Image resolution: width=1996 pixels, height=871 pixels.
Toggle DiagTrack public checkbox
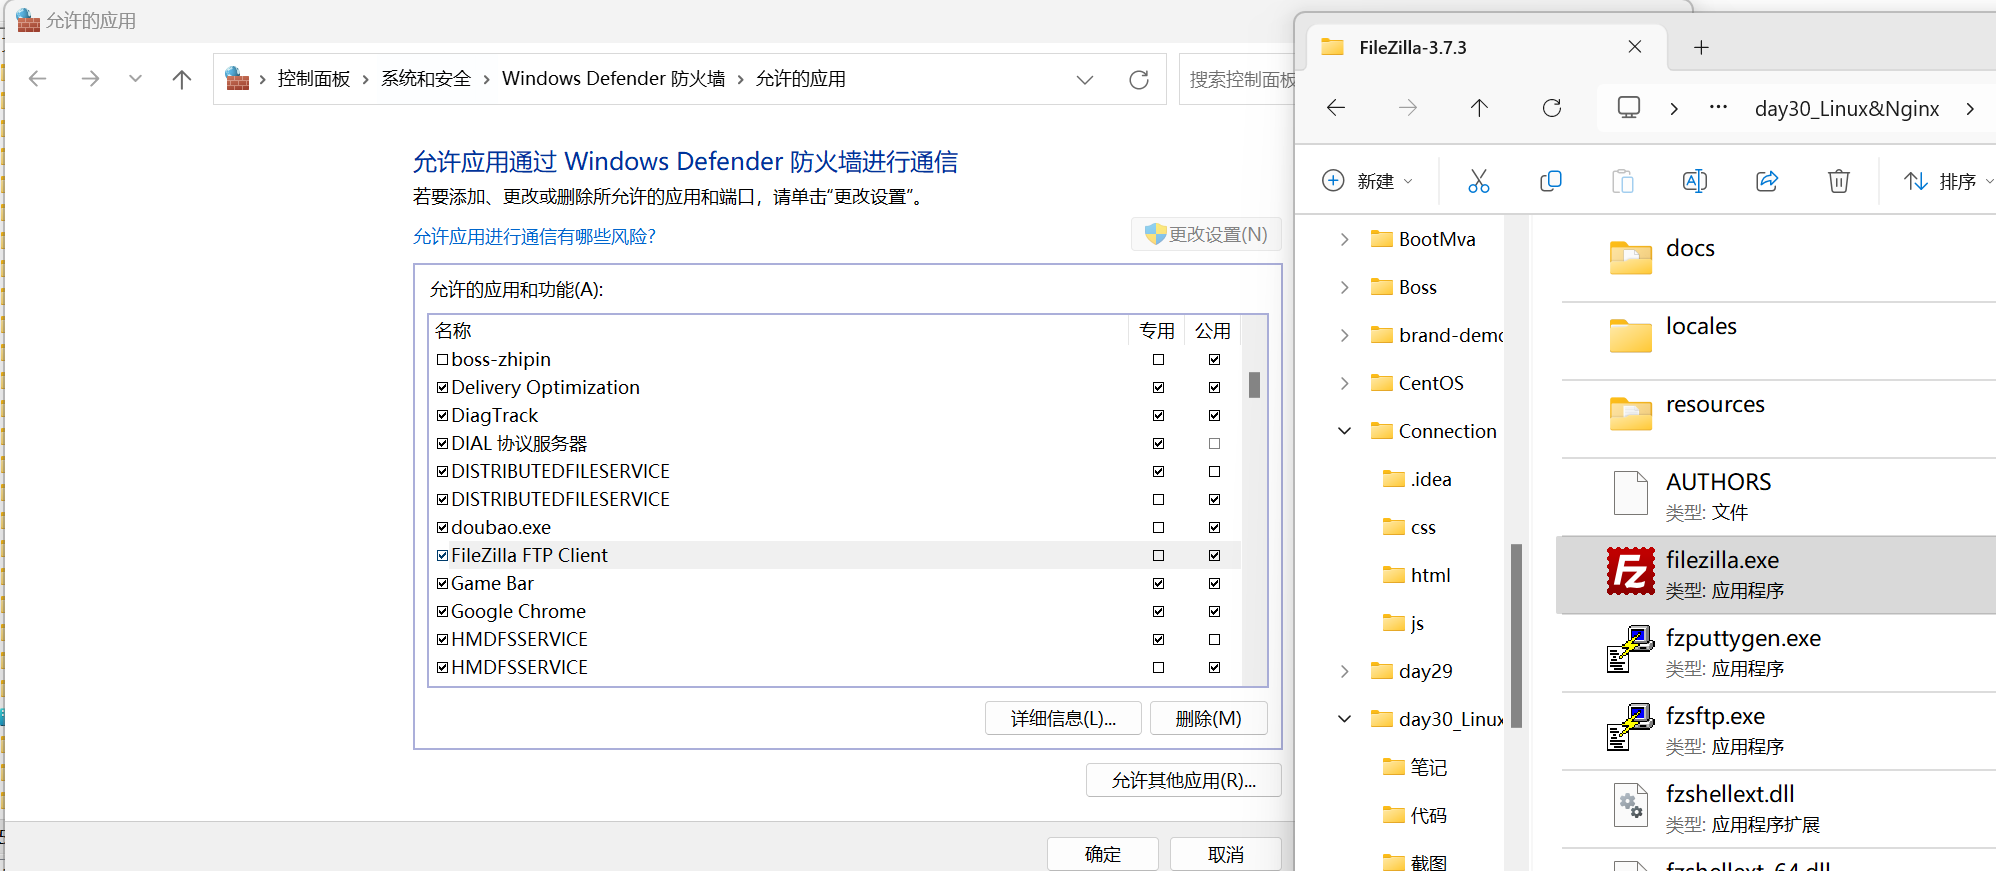[1214, 415]
